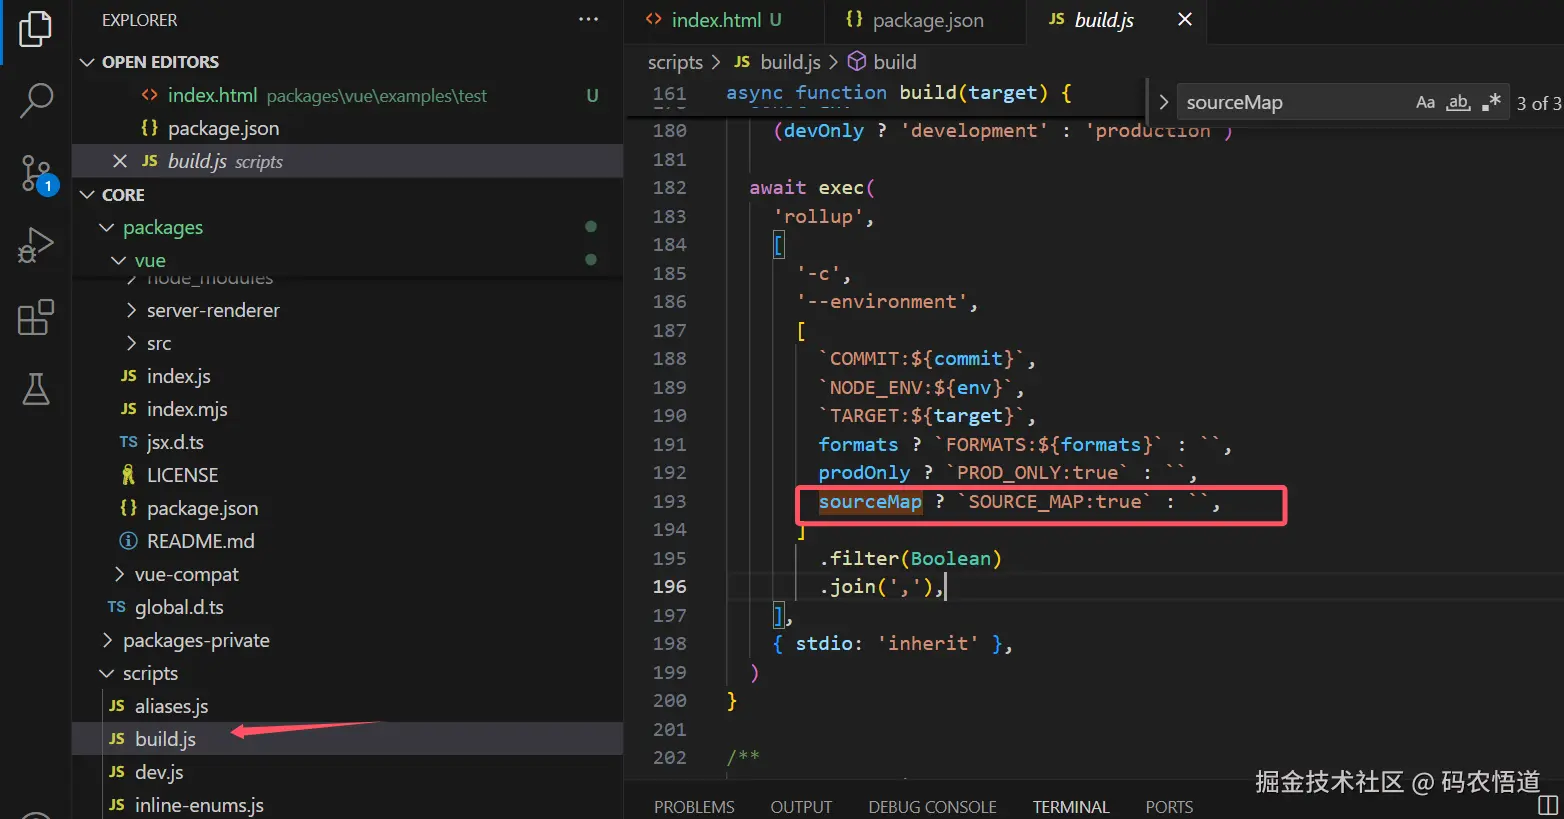Select the build.js editor tab
The width and height of the screenshot is (1564, 819).
click(x=1103, y=20)
